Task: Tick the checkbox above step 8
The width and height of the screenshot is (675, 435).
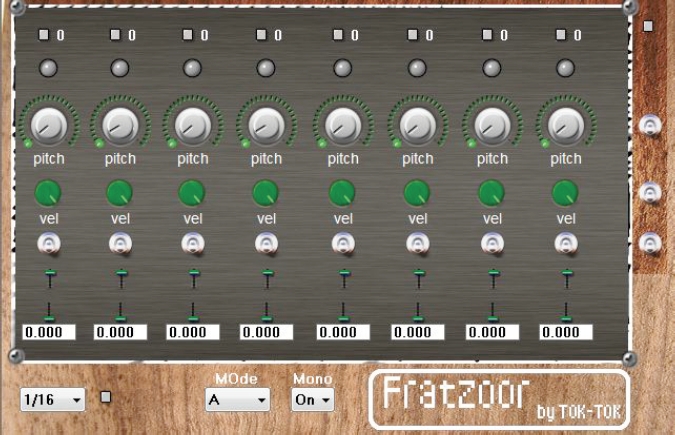Action: coord(561,34)
